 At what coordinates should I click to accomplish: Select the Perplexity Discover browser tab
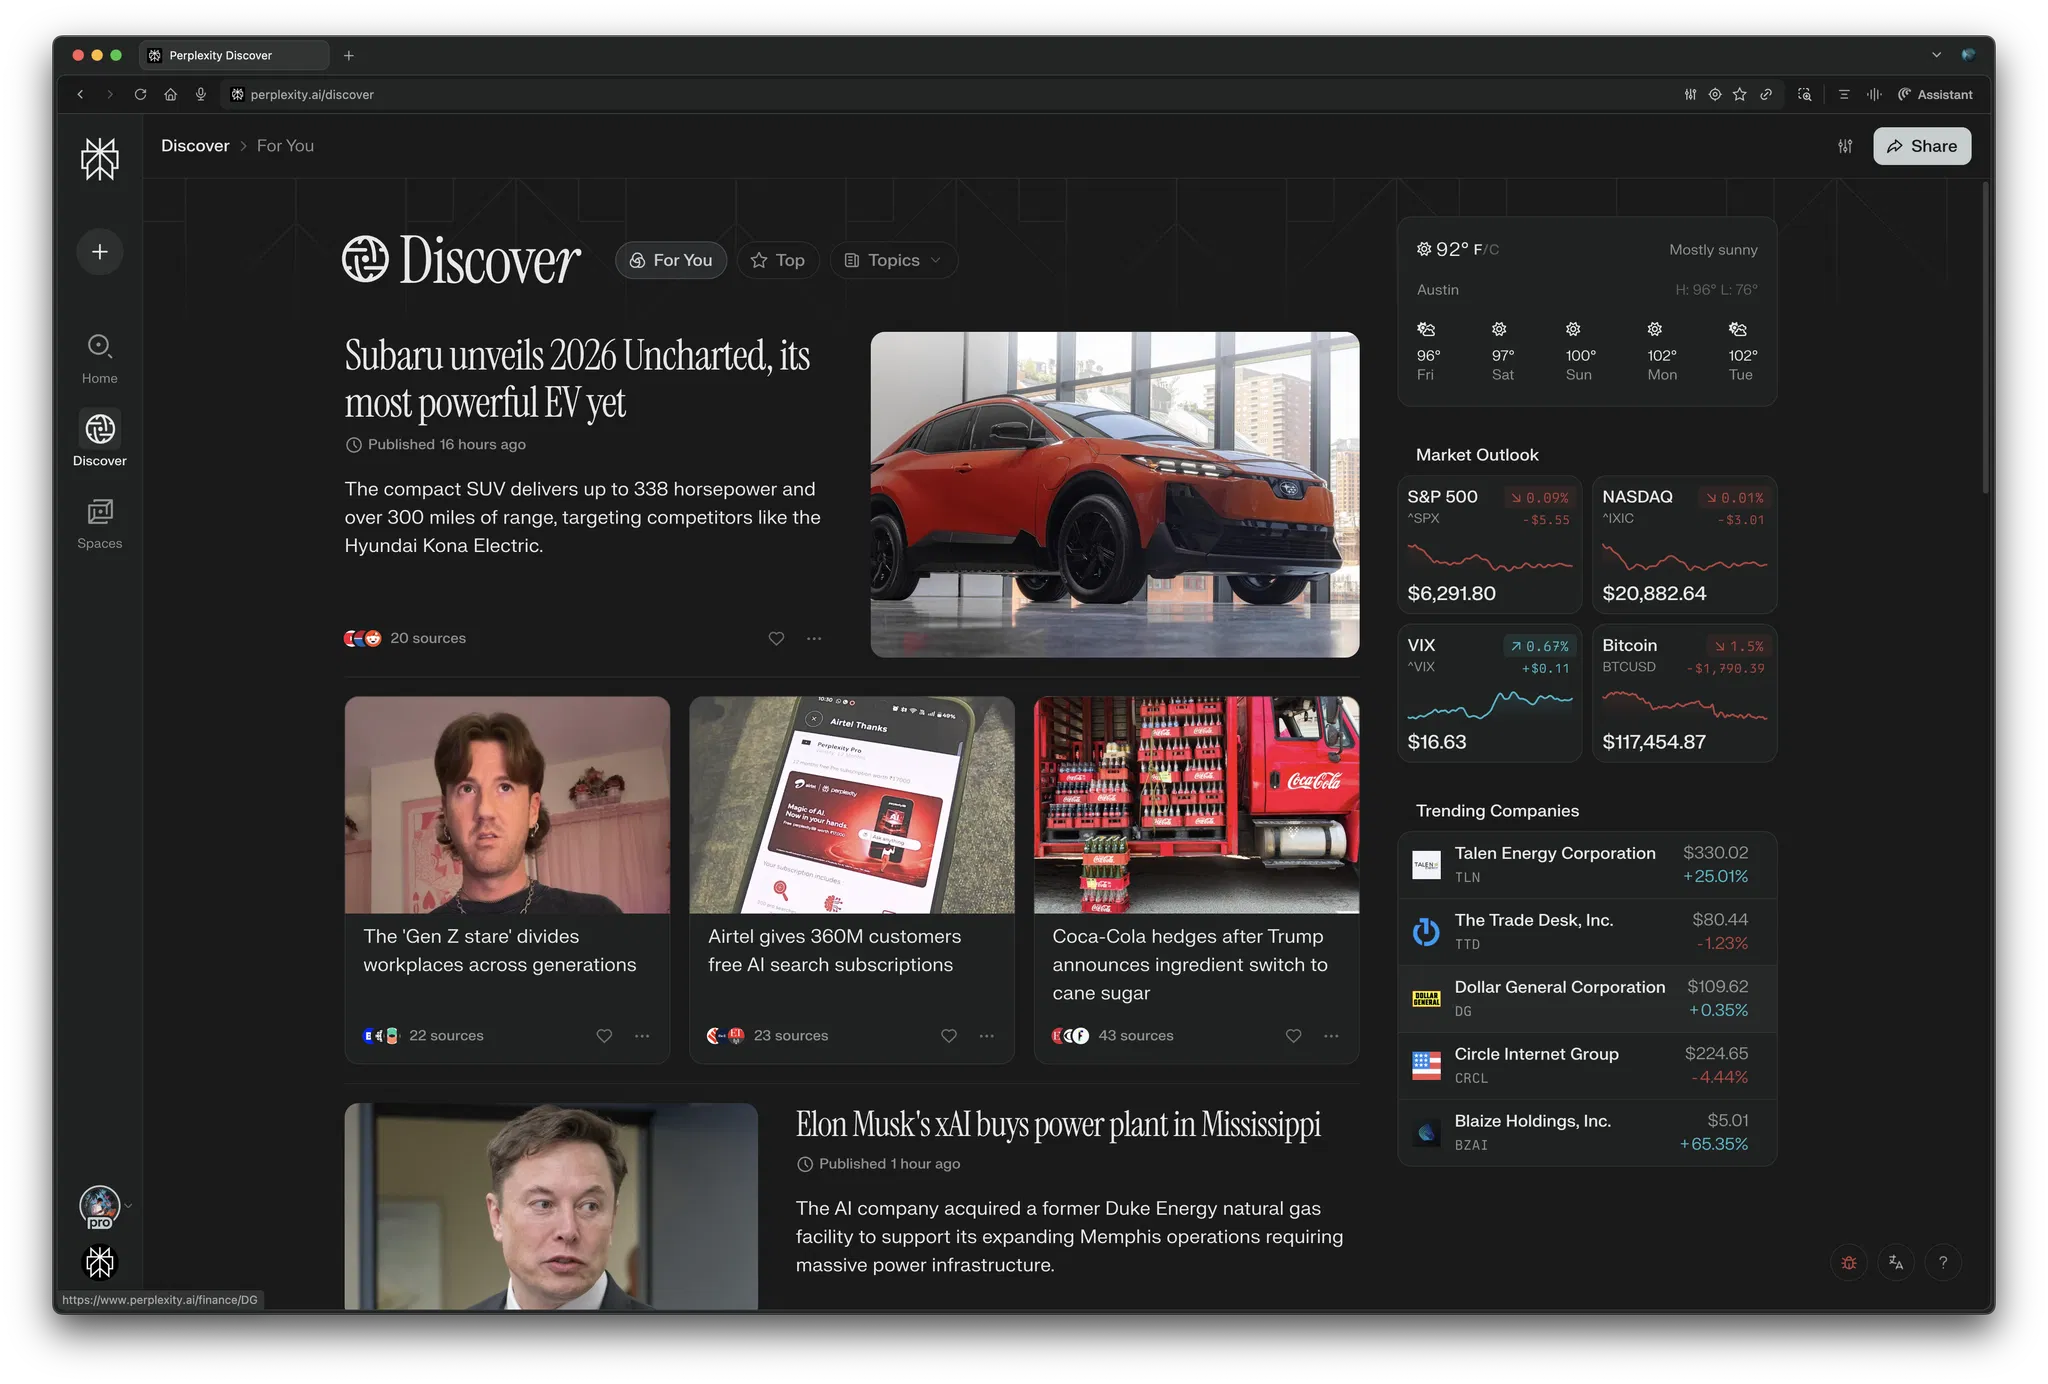[235, 55]
